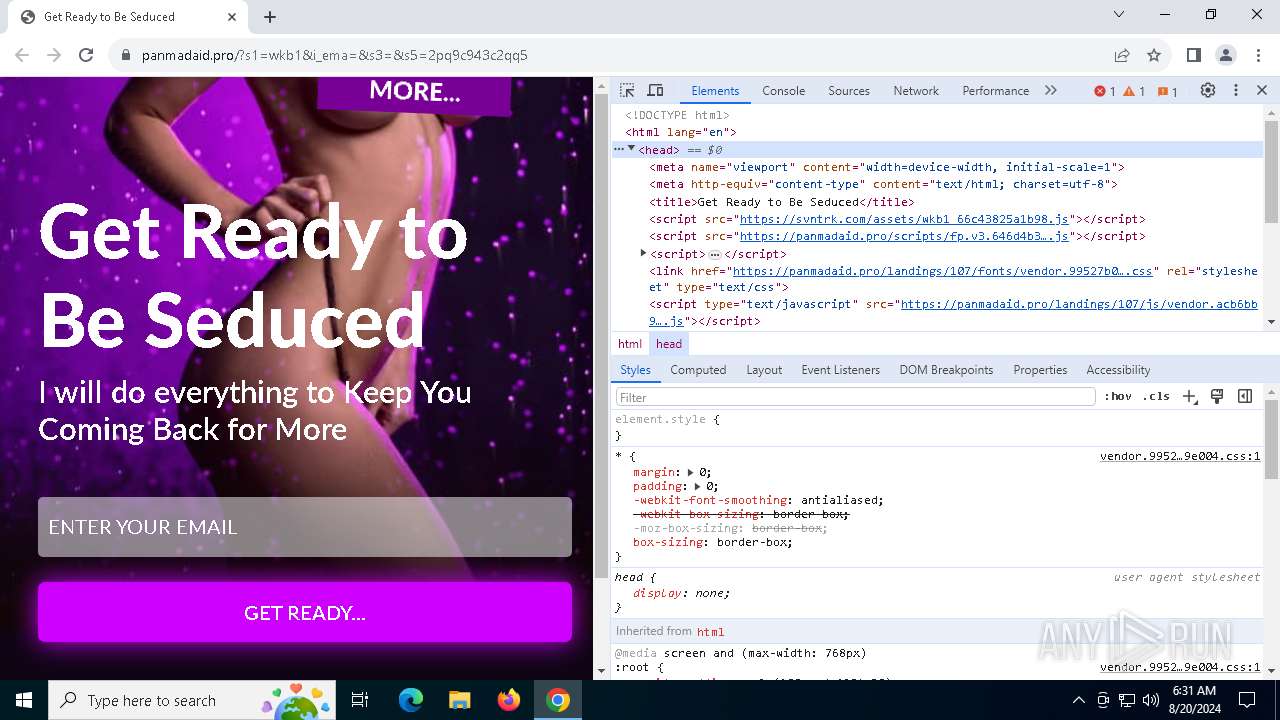Launch Microsoft Edge from taskbar
The width and height of the screenshot is (1280, 720).
[x=411, y=700]
